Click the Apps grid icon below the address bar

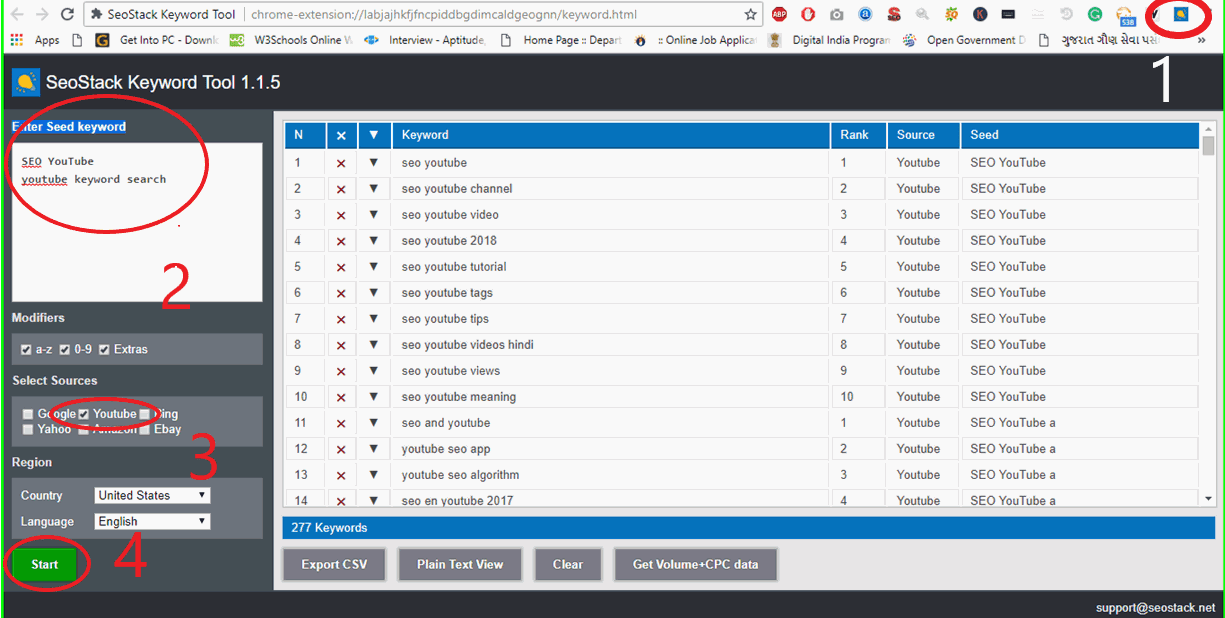point(17,39)
